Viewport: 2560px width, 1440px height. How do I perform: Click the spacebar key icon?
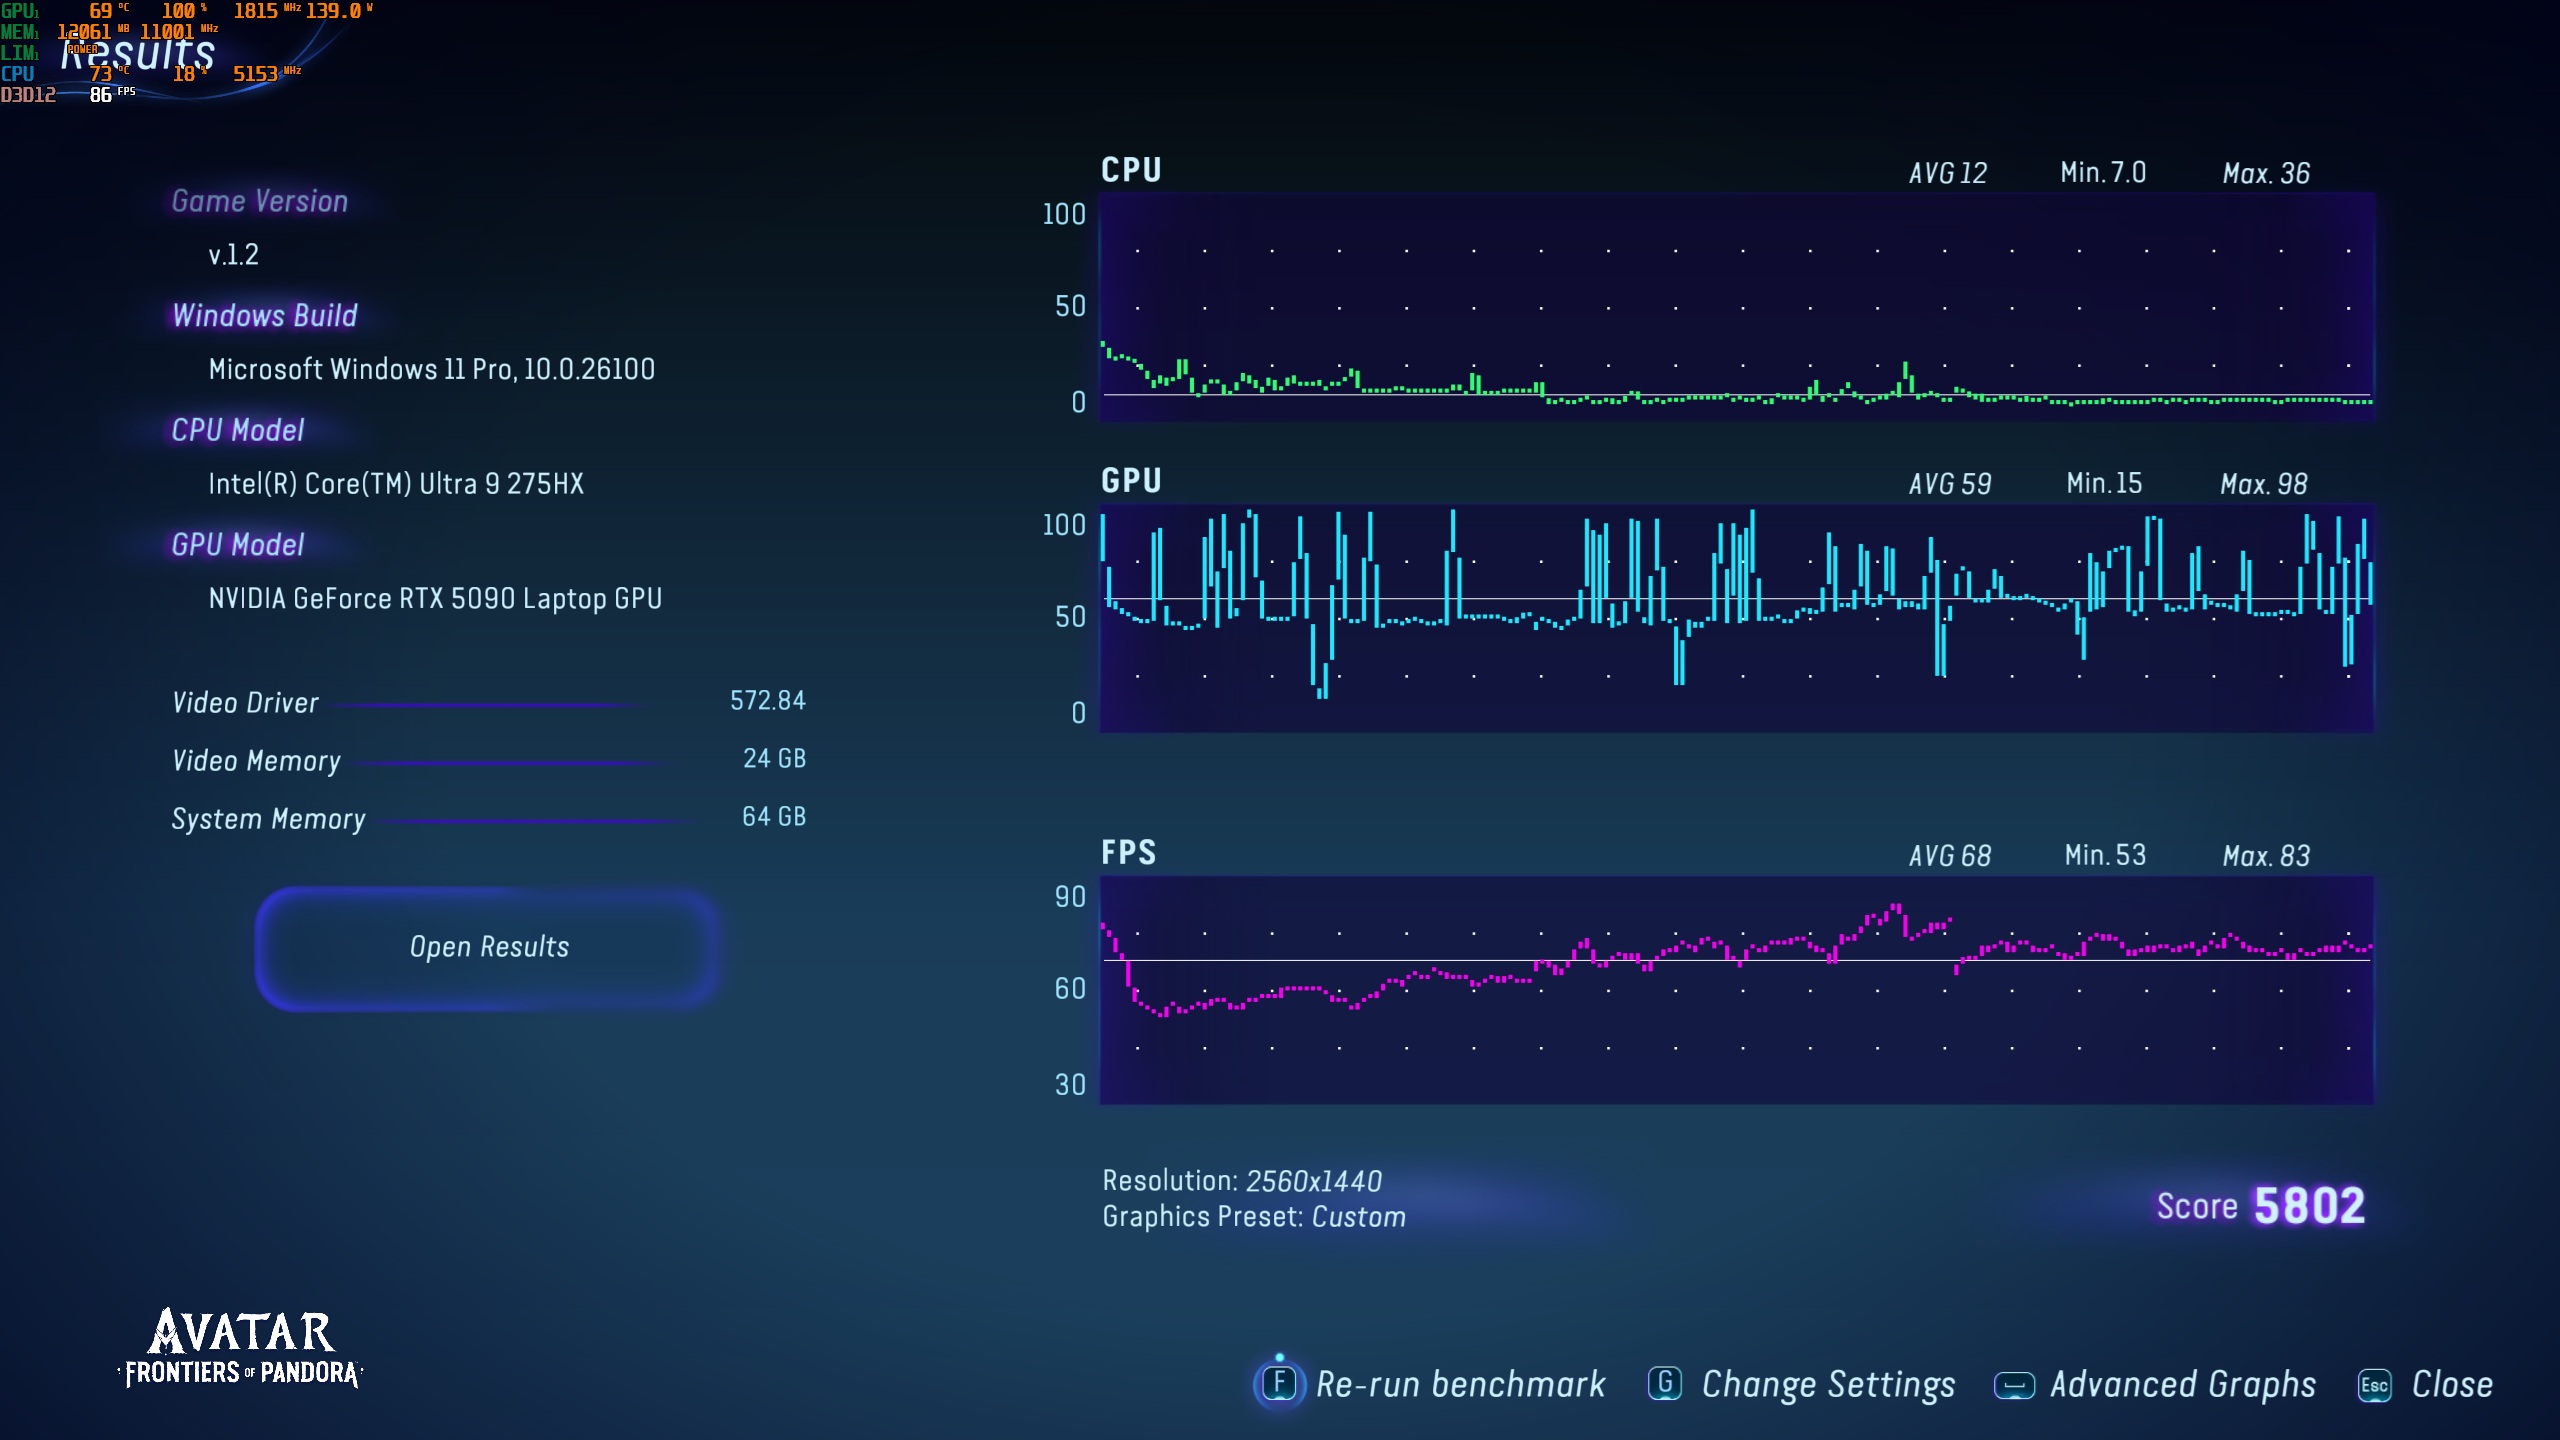(x=2014, y=1386)
